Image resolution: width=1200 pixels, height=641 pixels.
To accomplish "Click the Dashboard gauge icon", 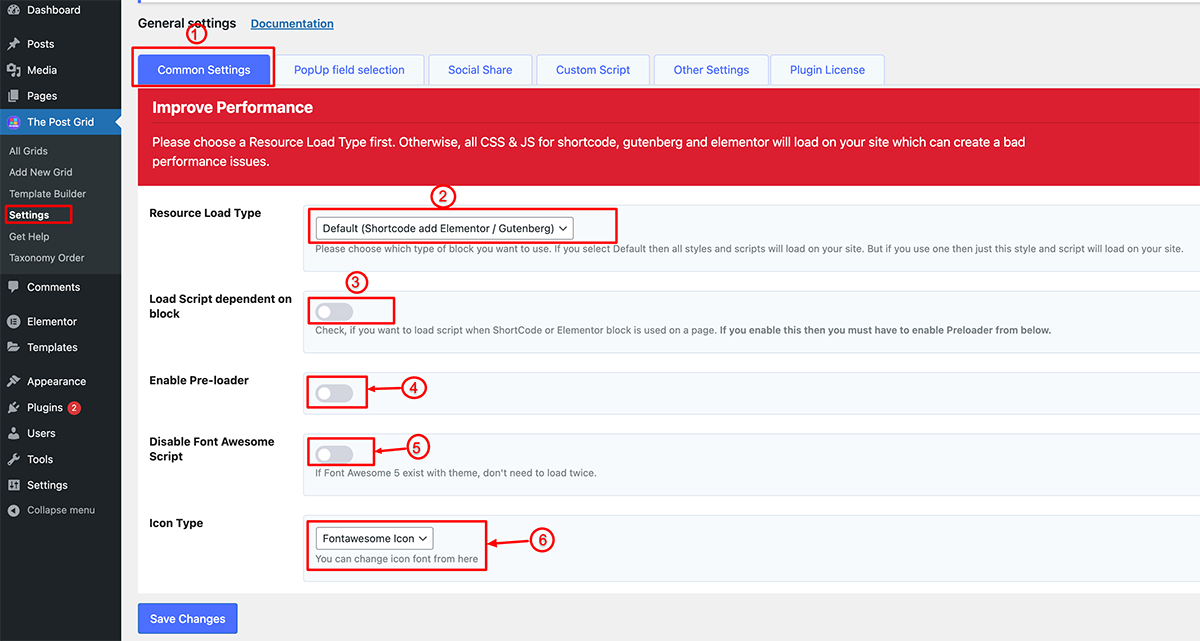I will (x=13, y=10).
